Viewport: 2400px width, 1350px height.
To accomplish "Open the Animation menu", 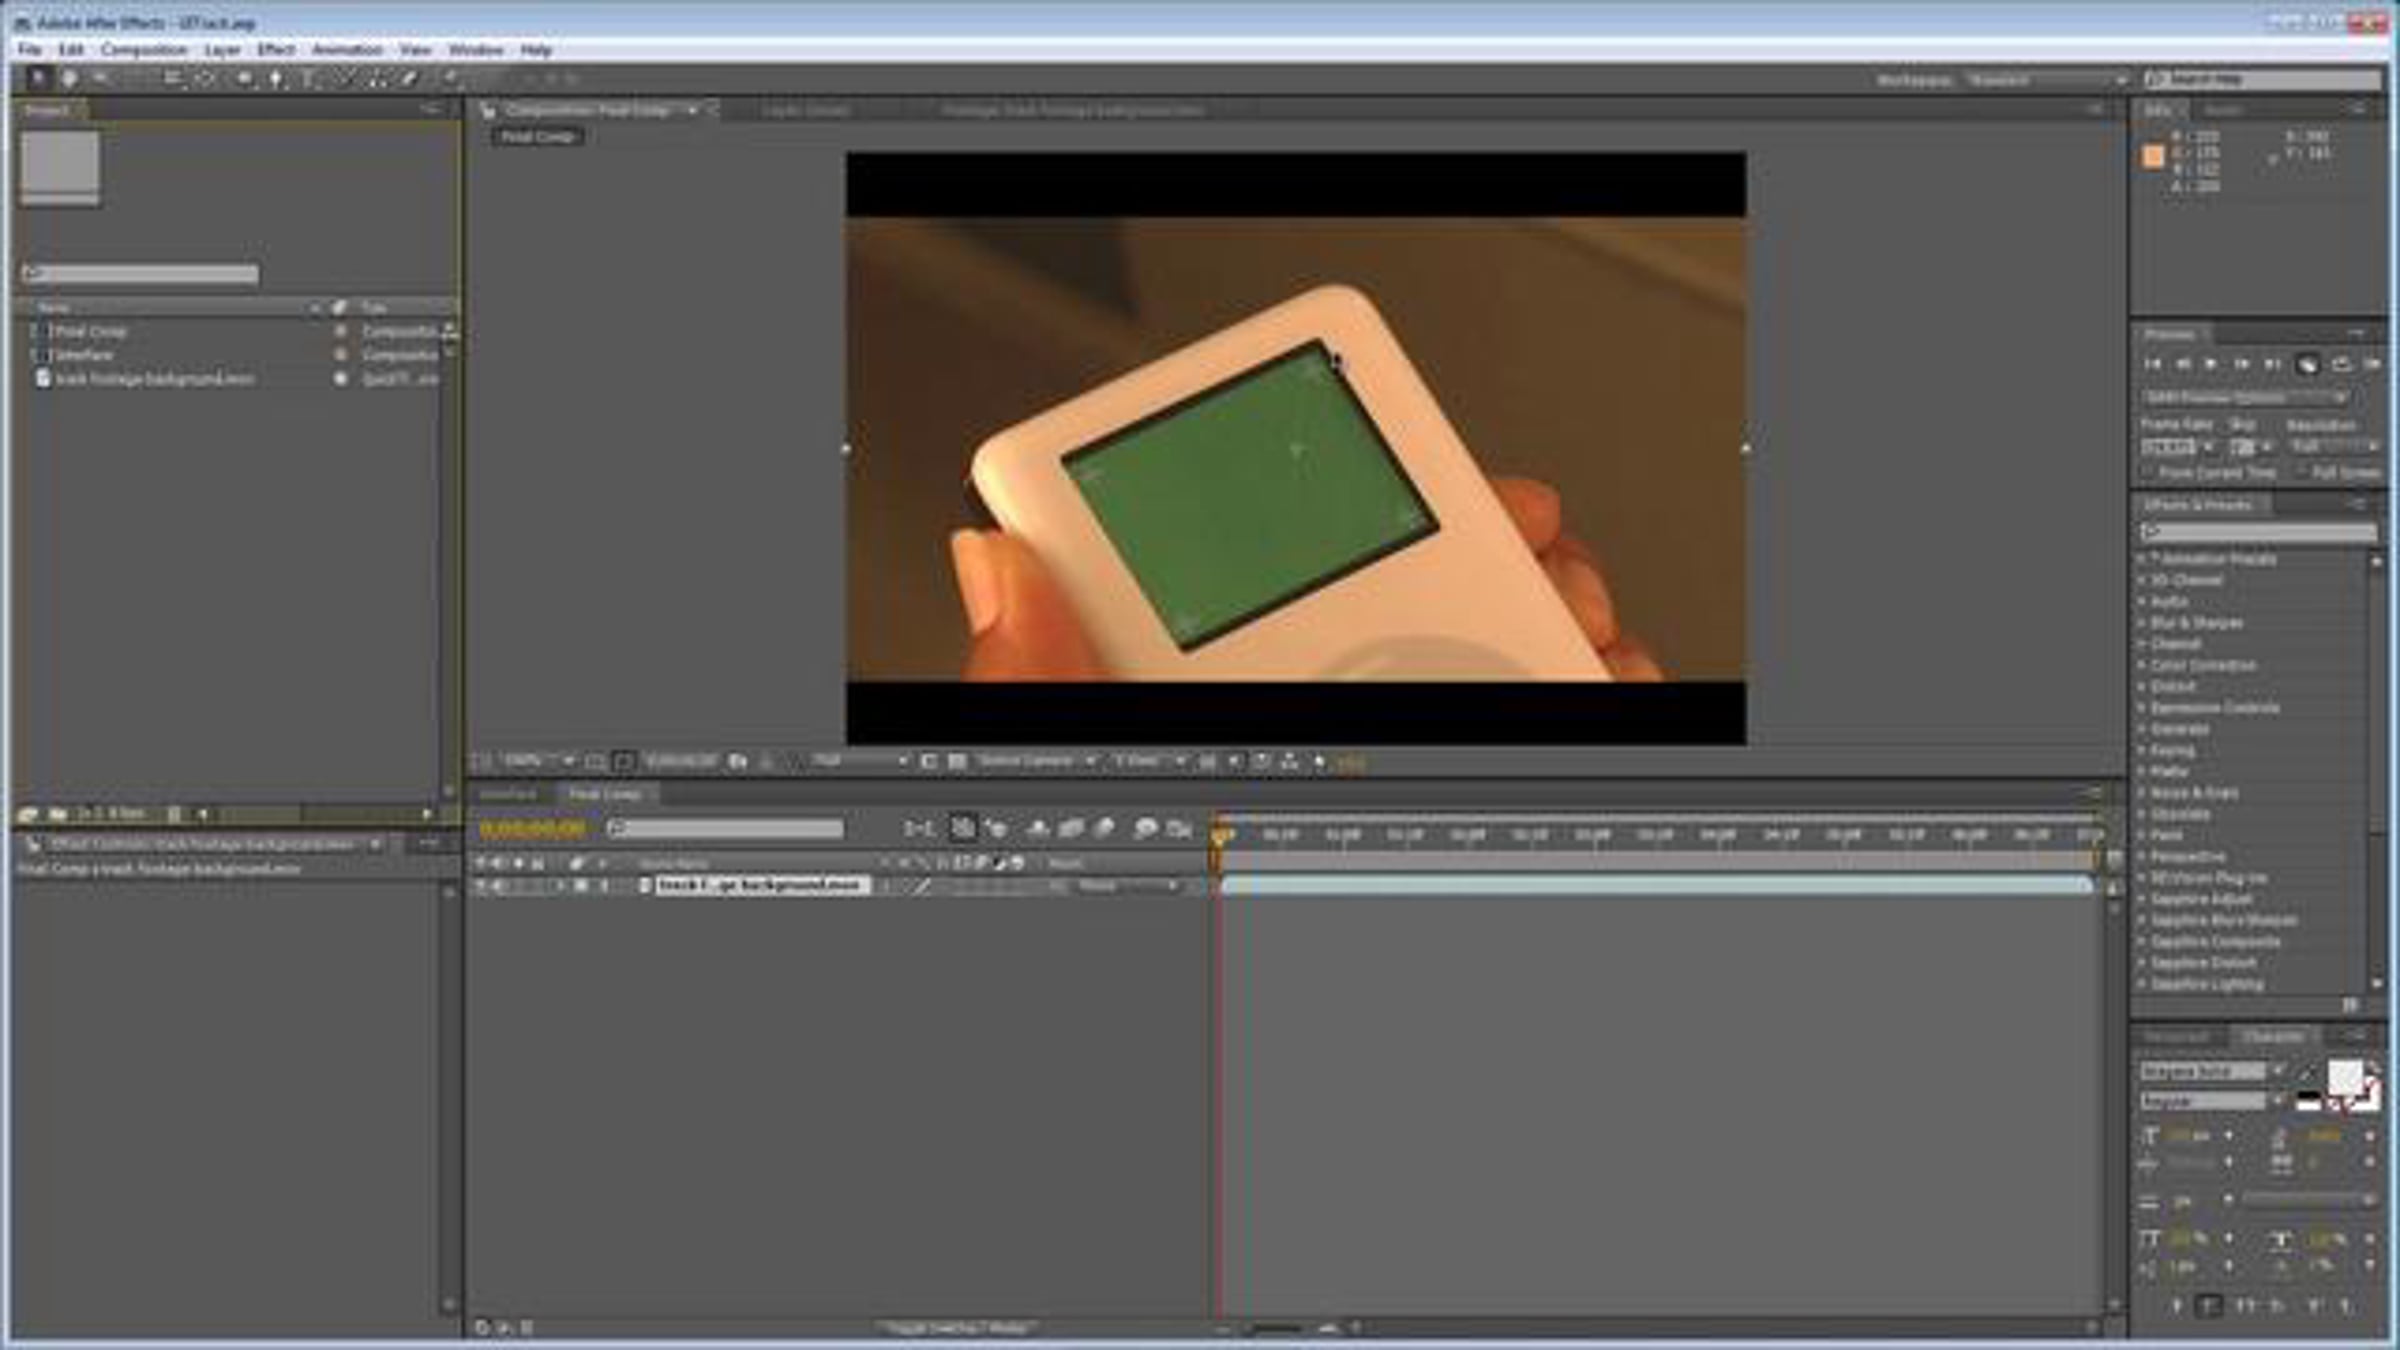I will [347, 50].
